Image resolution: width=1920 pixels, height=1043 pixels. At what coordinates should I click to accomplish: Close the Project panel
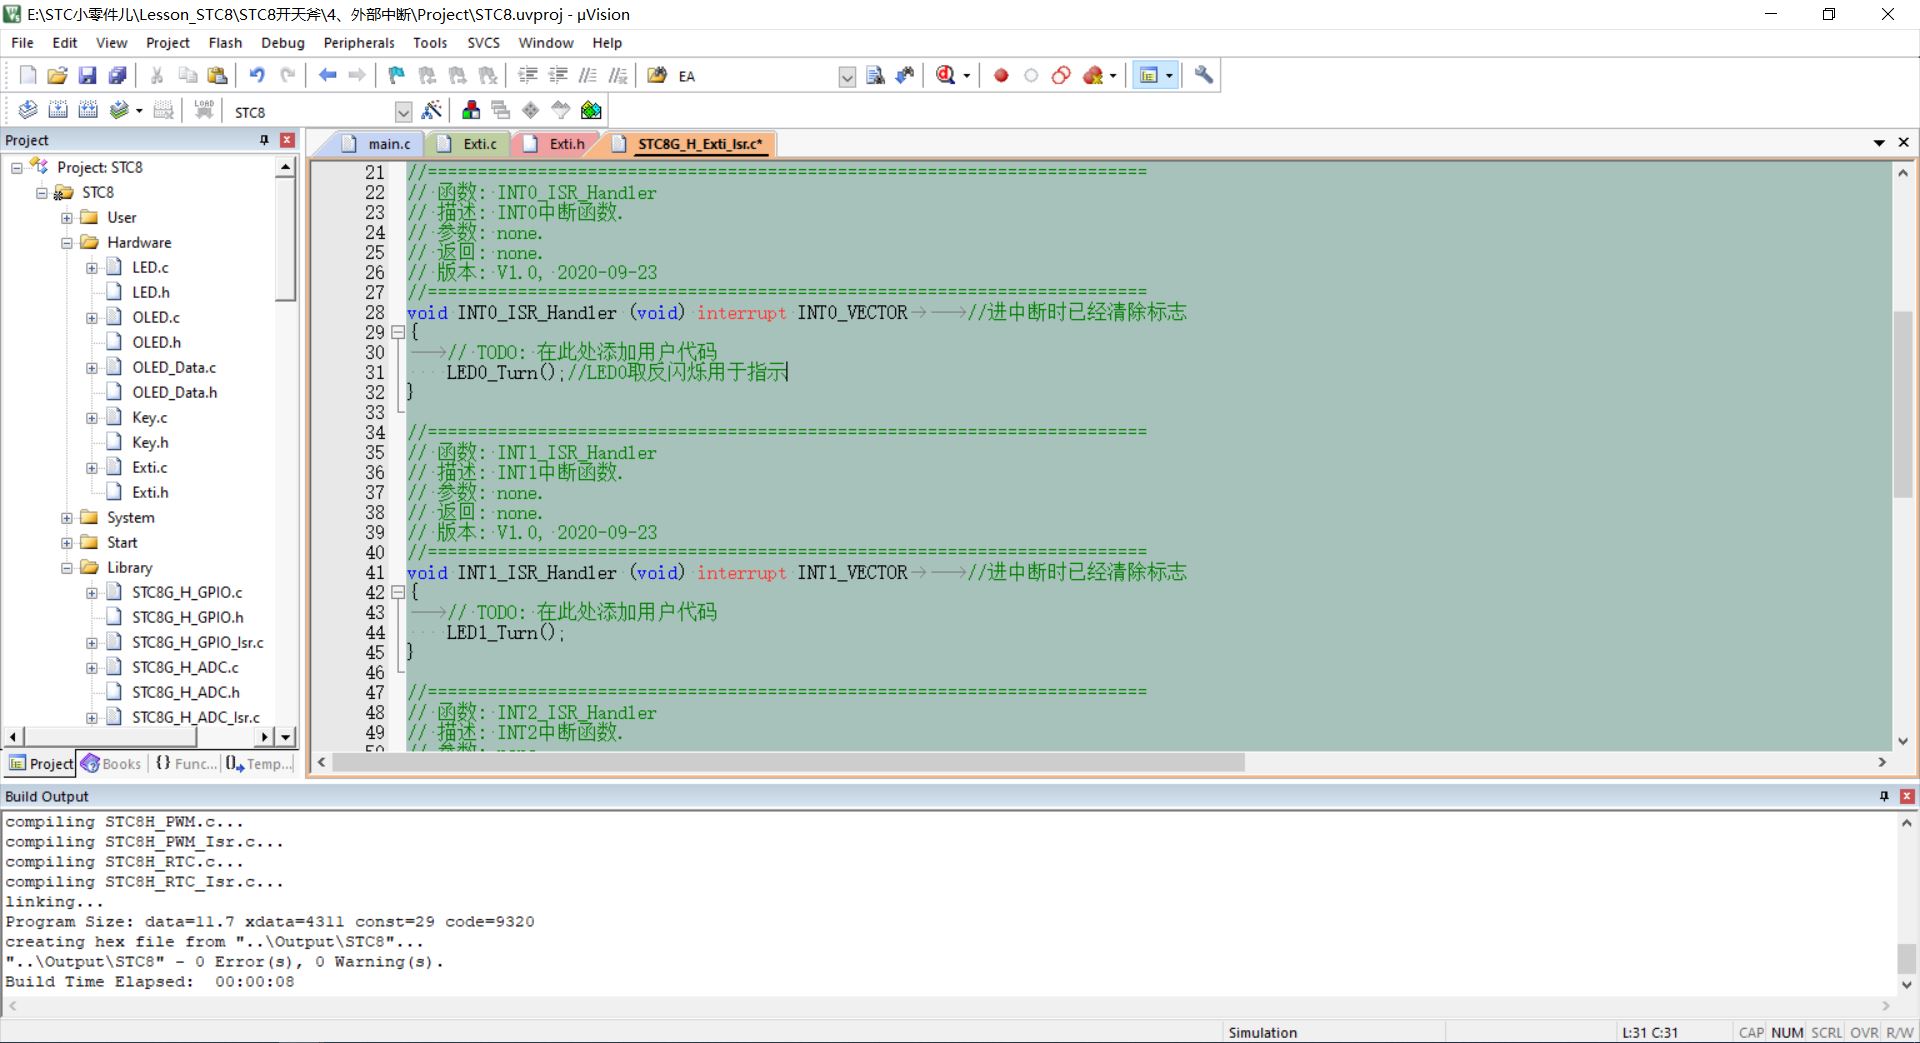tap(287, 140)
